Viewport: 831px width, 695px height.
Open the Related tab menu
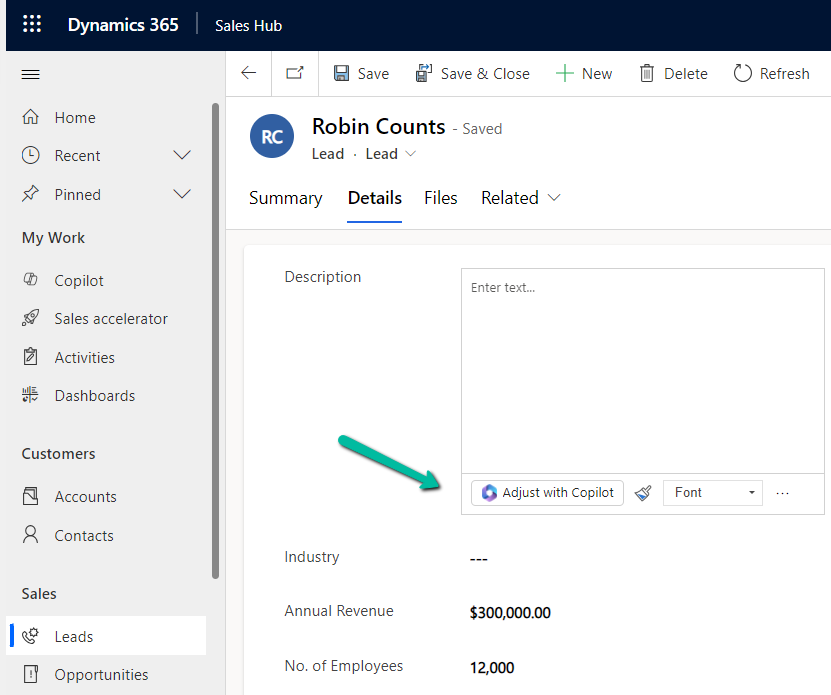pyautogui.click(x=519, y=198)
